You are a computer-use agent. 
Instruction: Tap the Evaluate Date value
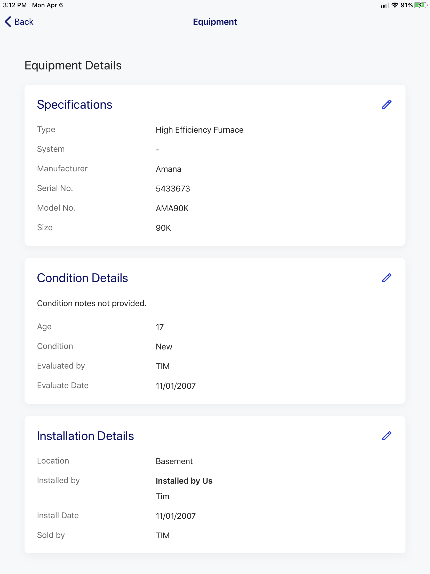175,386
